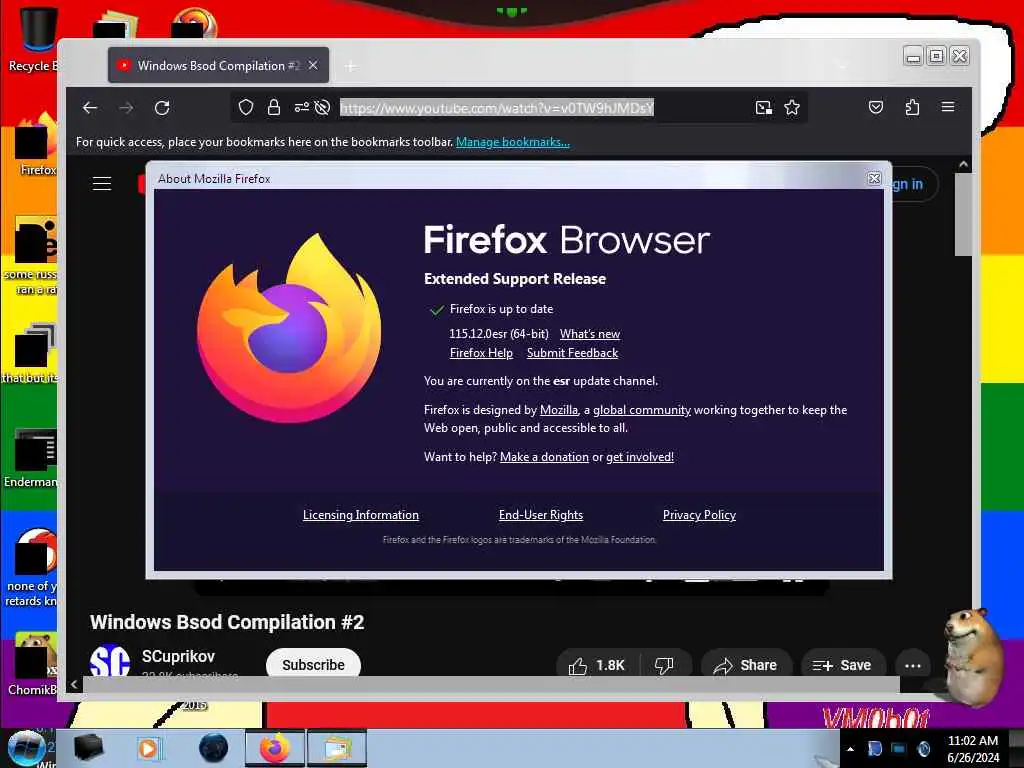Click the page vertical scrollbar thumb

963,214
